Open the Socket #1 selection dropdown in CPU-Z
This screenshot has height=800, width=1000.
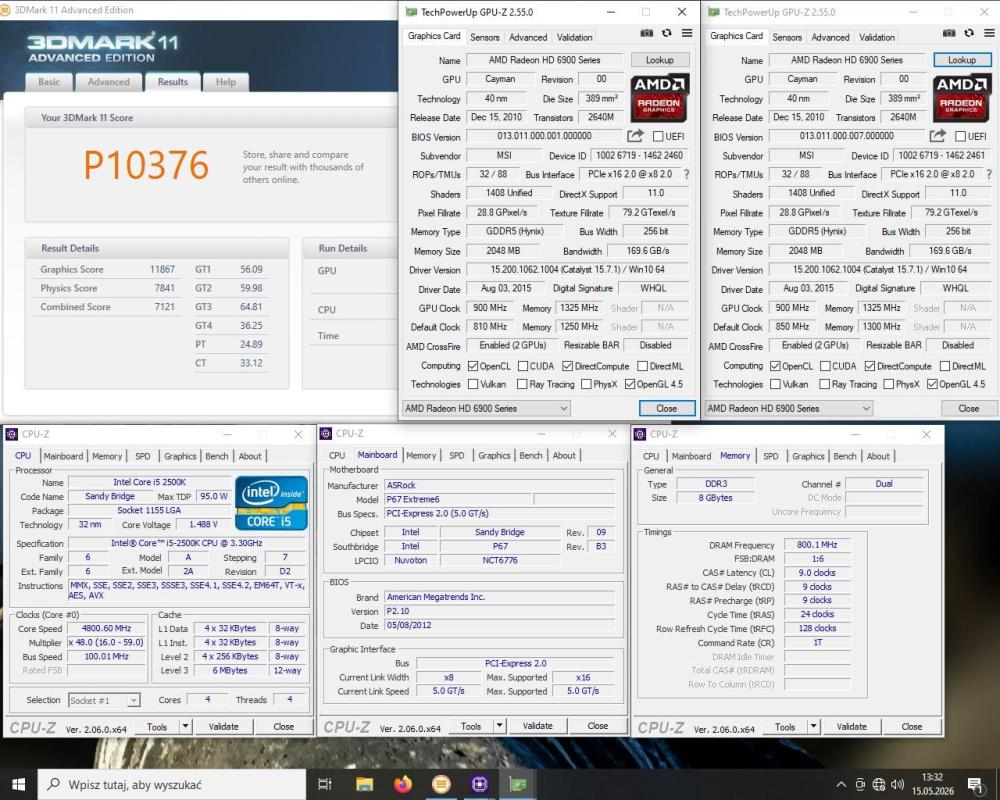click(x=104, y=700)
